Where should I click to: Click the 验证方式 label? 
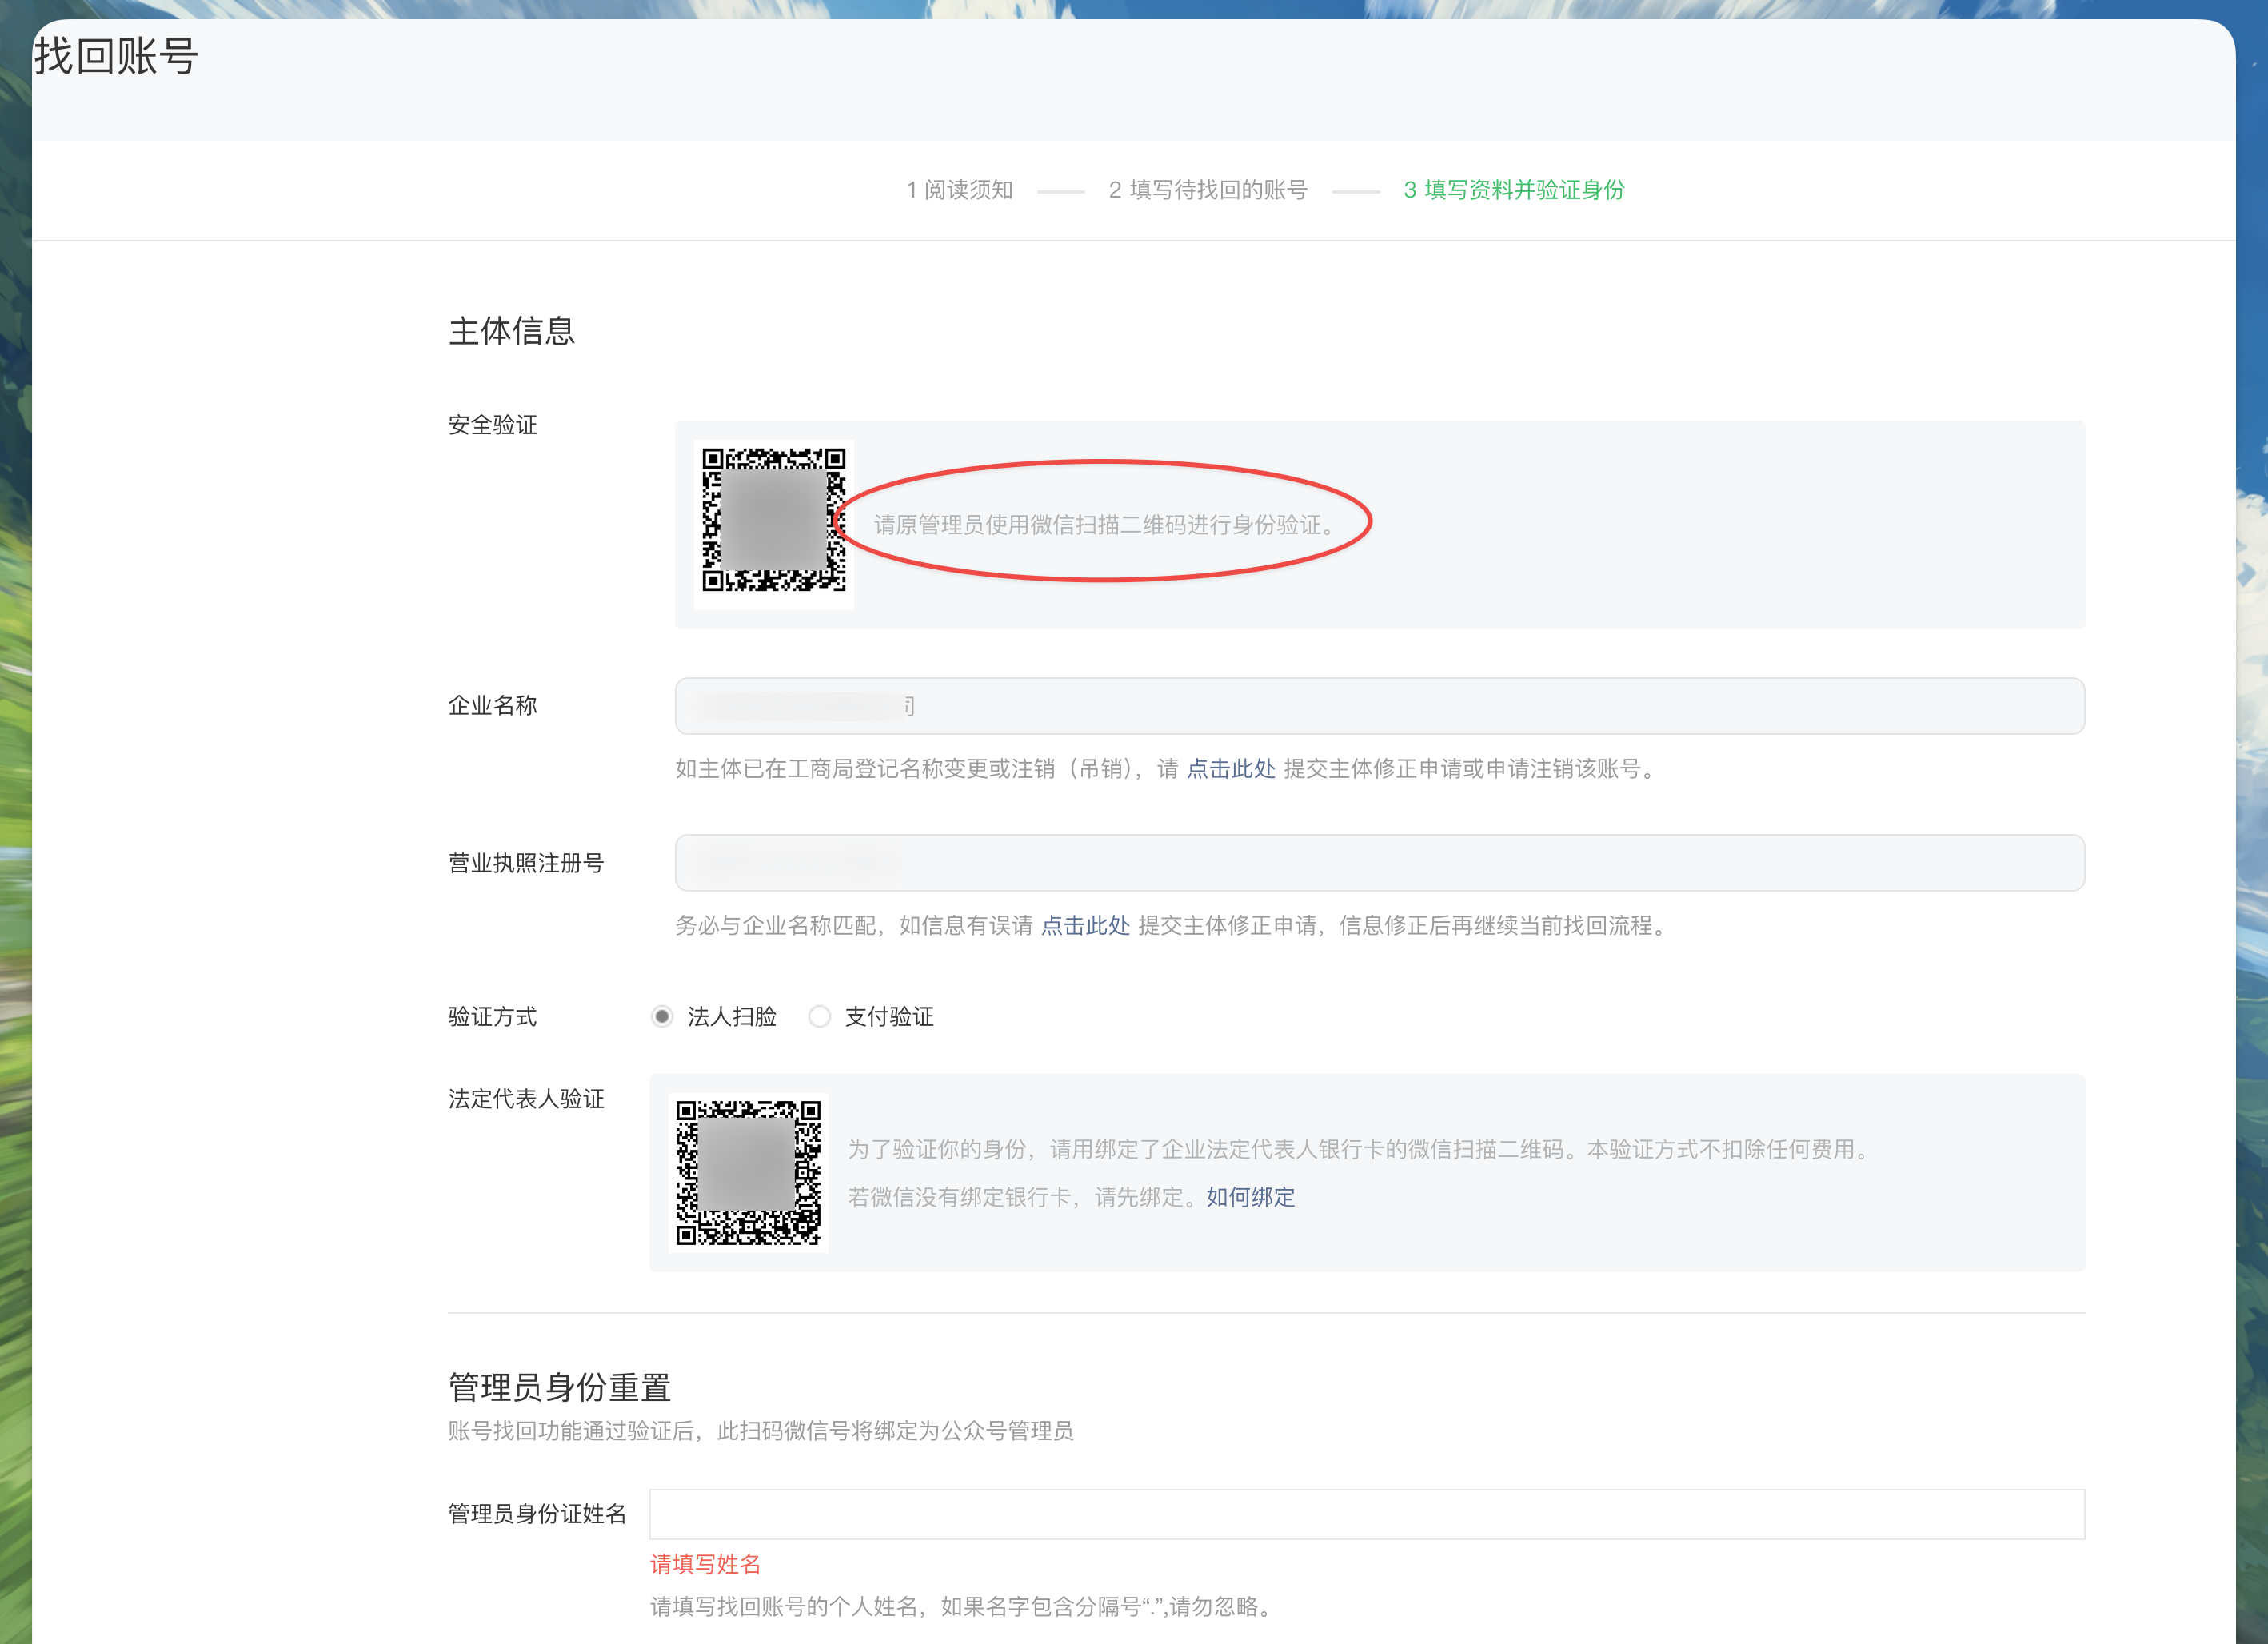coord(492,1017)
